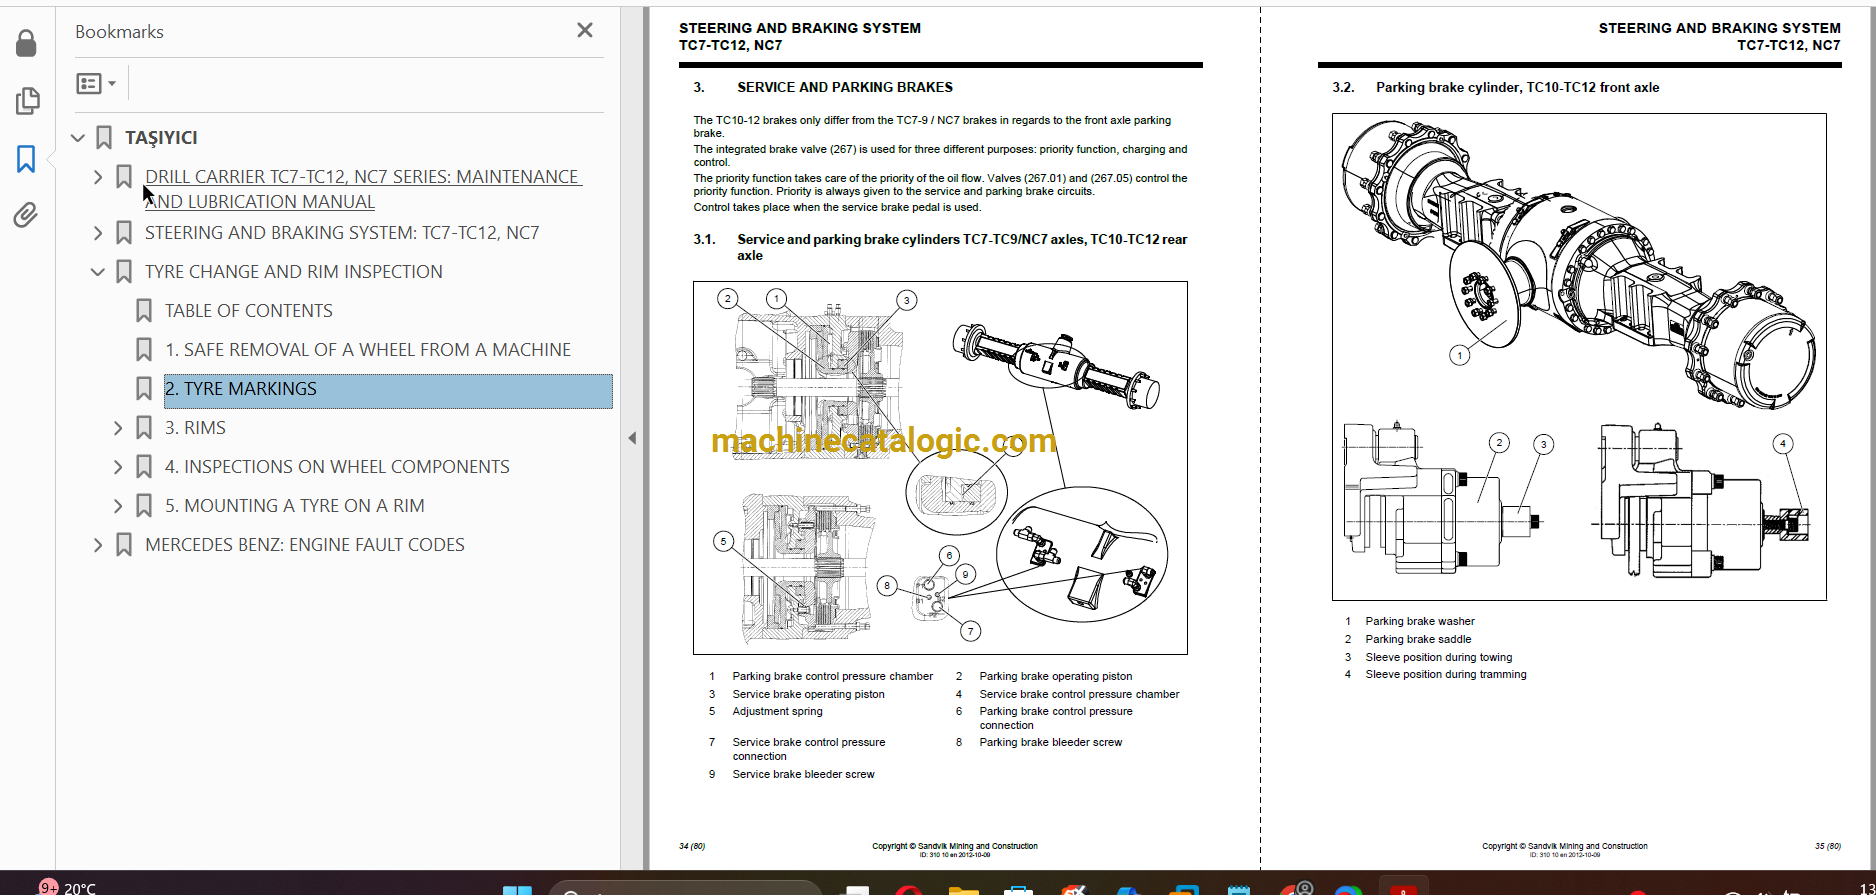Open 5. MOUNTING A TYRE ON A RIM bookmark
This screenshot has height=895, width=1876.
(x=295, y=506)
